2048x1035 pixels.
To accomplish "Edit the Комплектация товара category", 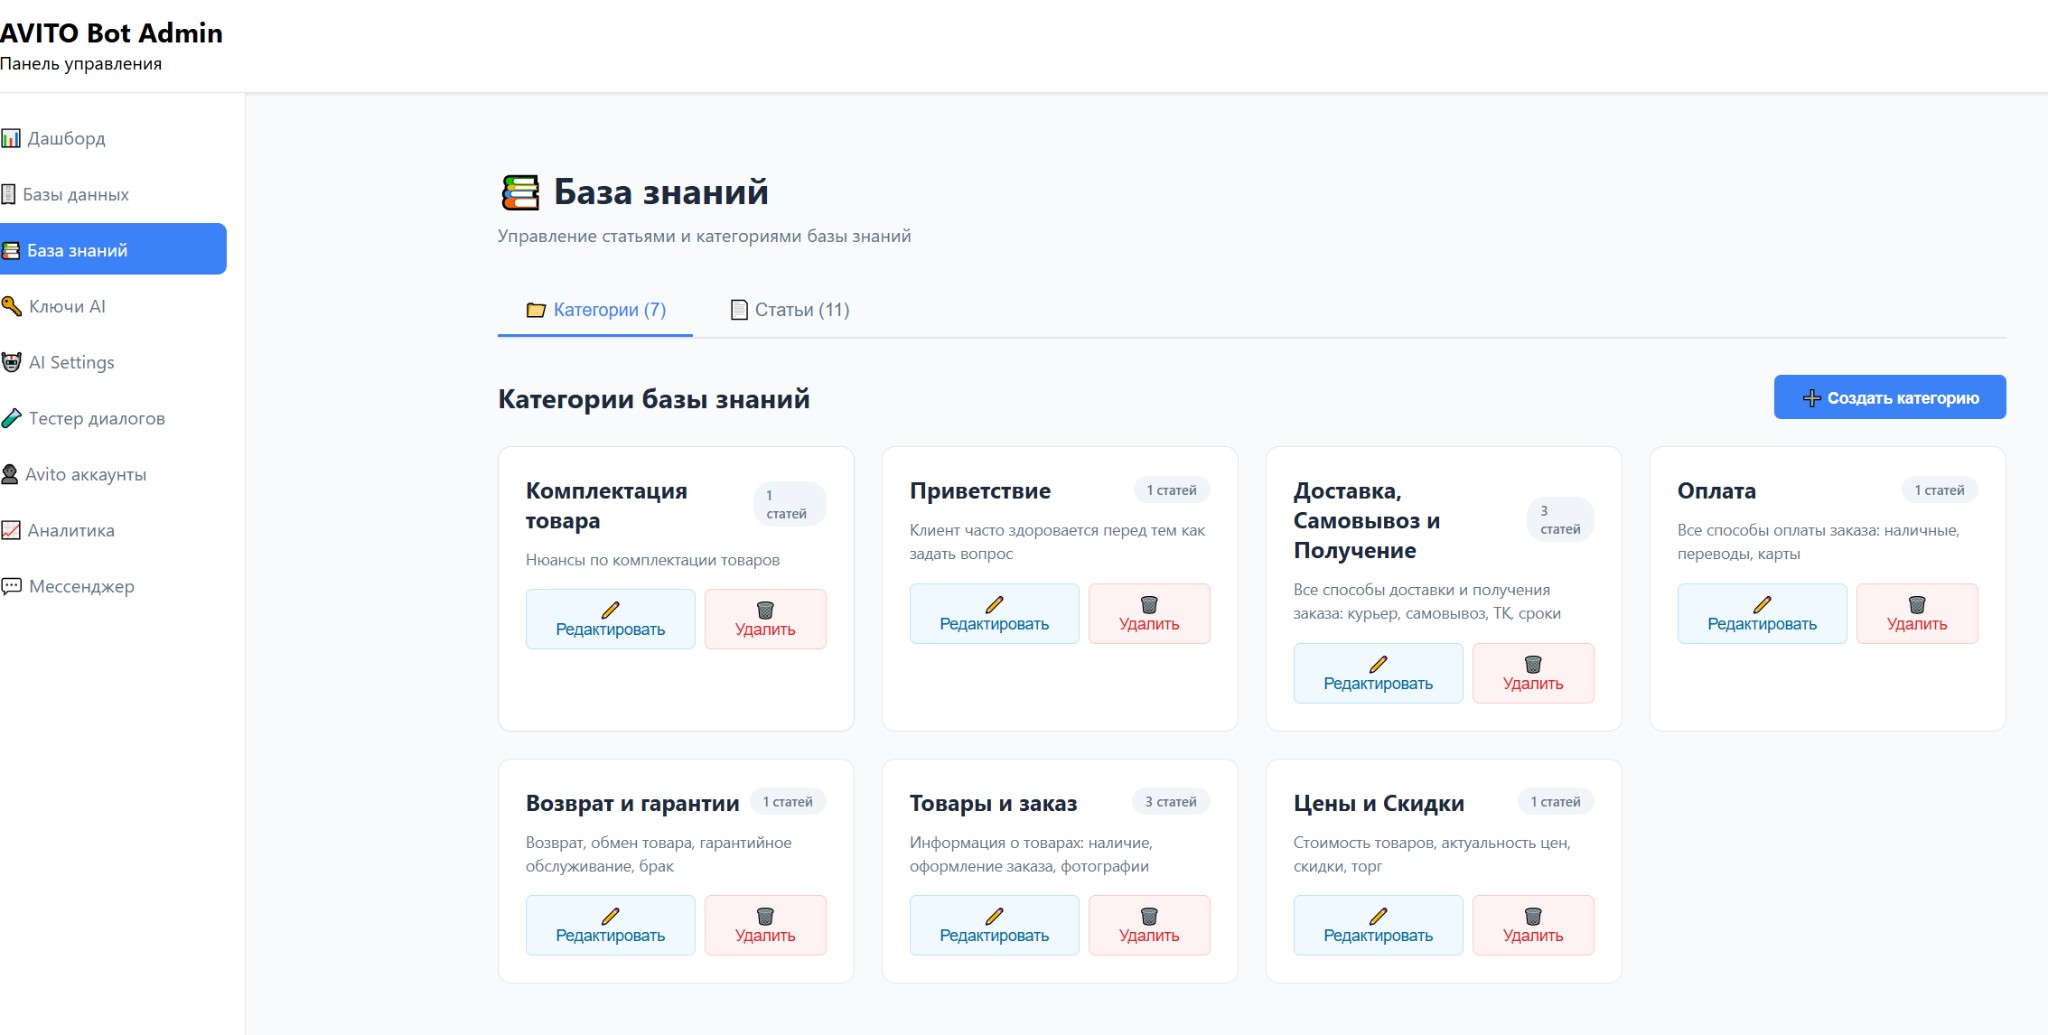I will [x=610, y=619].
